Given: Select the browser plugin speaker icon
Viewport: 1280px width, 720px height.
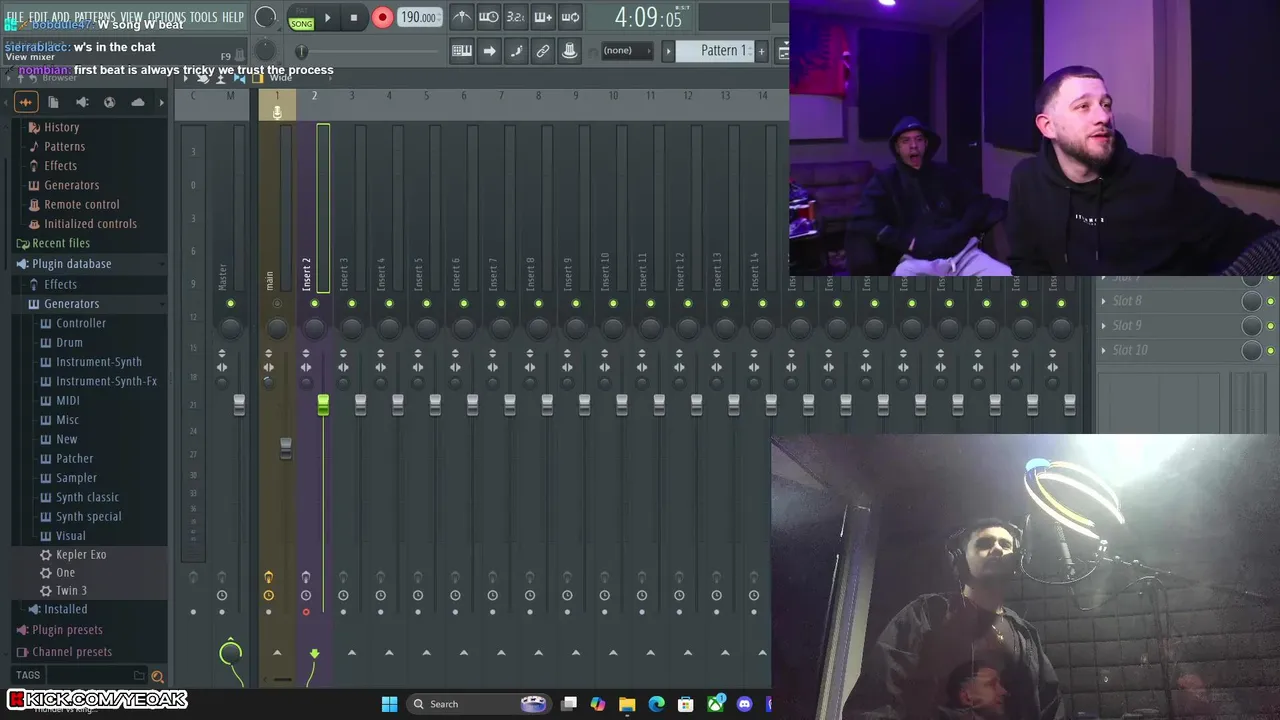Looking at the screenshot, I should pos(82,102).
